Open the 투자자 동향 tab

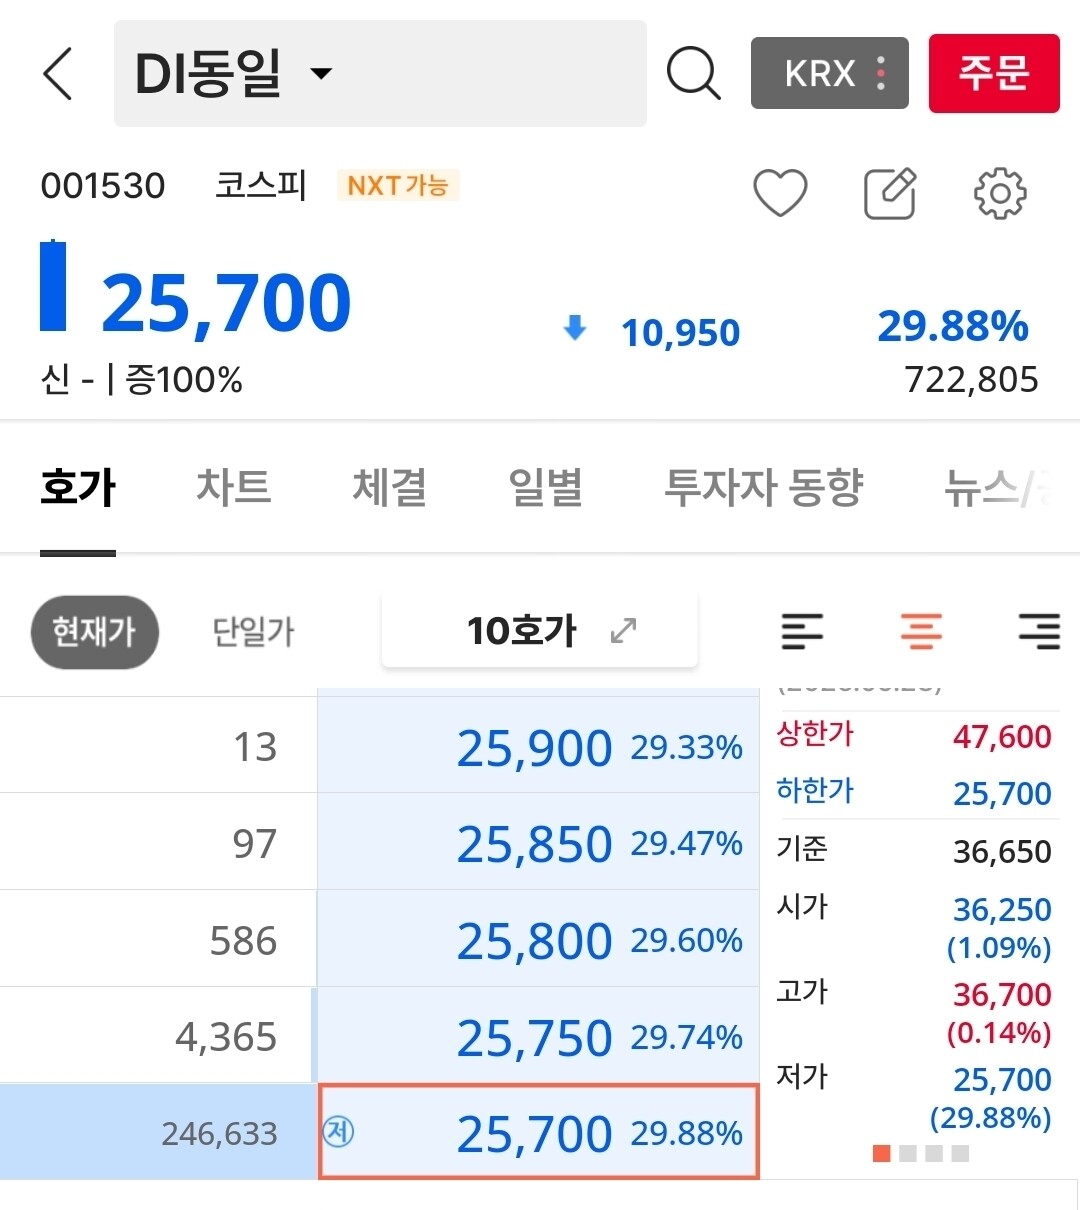point(763,487)
